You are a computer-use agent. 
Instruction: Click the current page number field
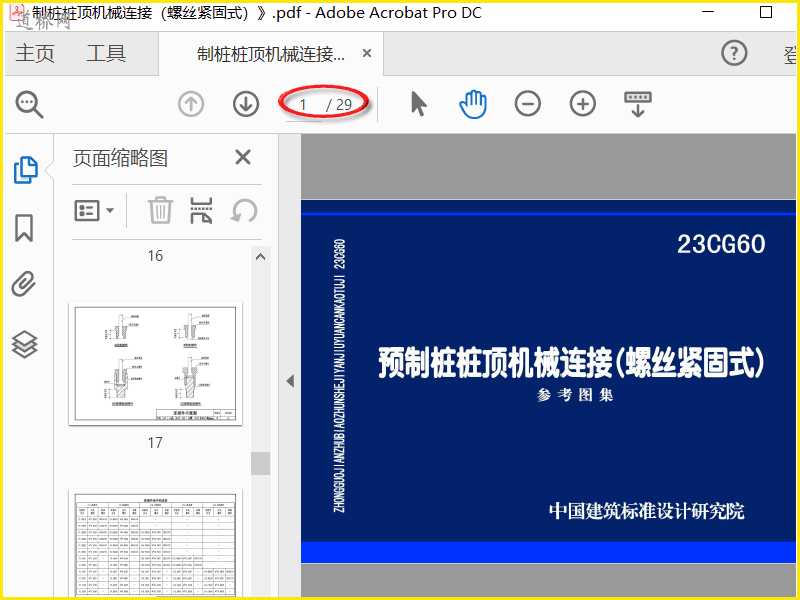tap(303, 105)
